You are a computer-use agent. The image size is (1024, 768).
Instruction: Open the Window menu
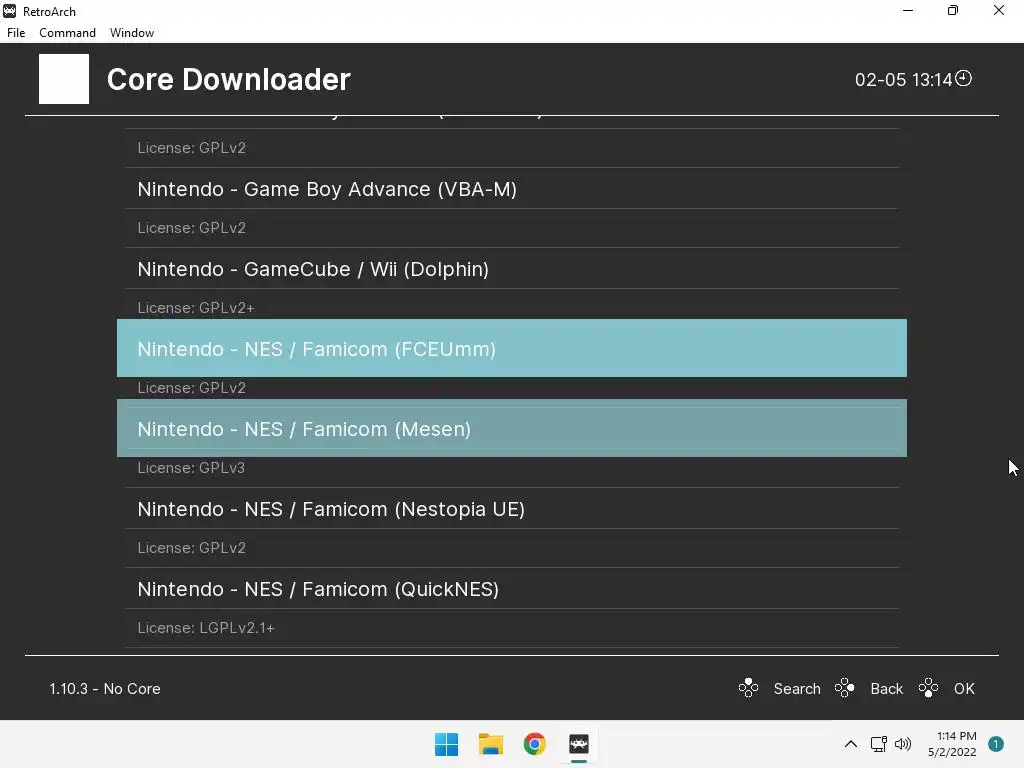click(x=132, y=33)
